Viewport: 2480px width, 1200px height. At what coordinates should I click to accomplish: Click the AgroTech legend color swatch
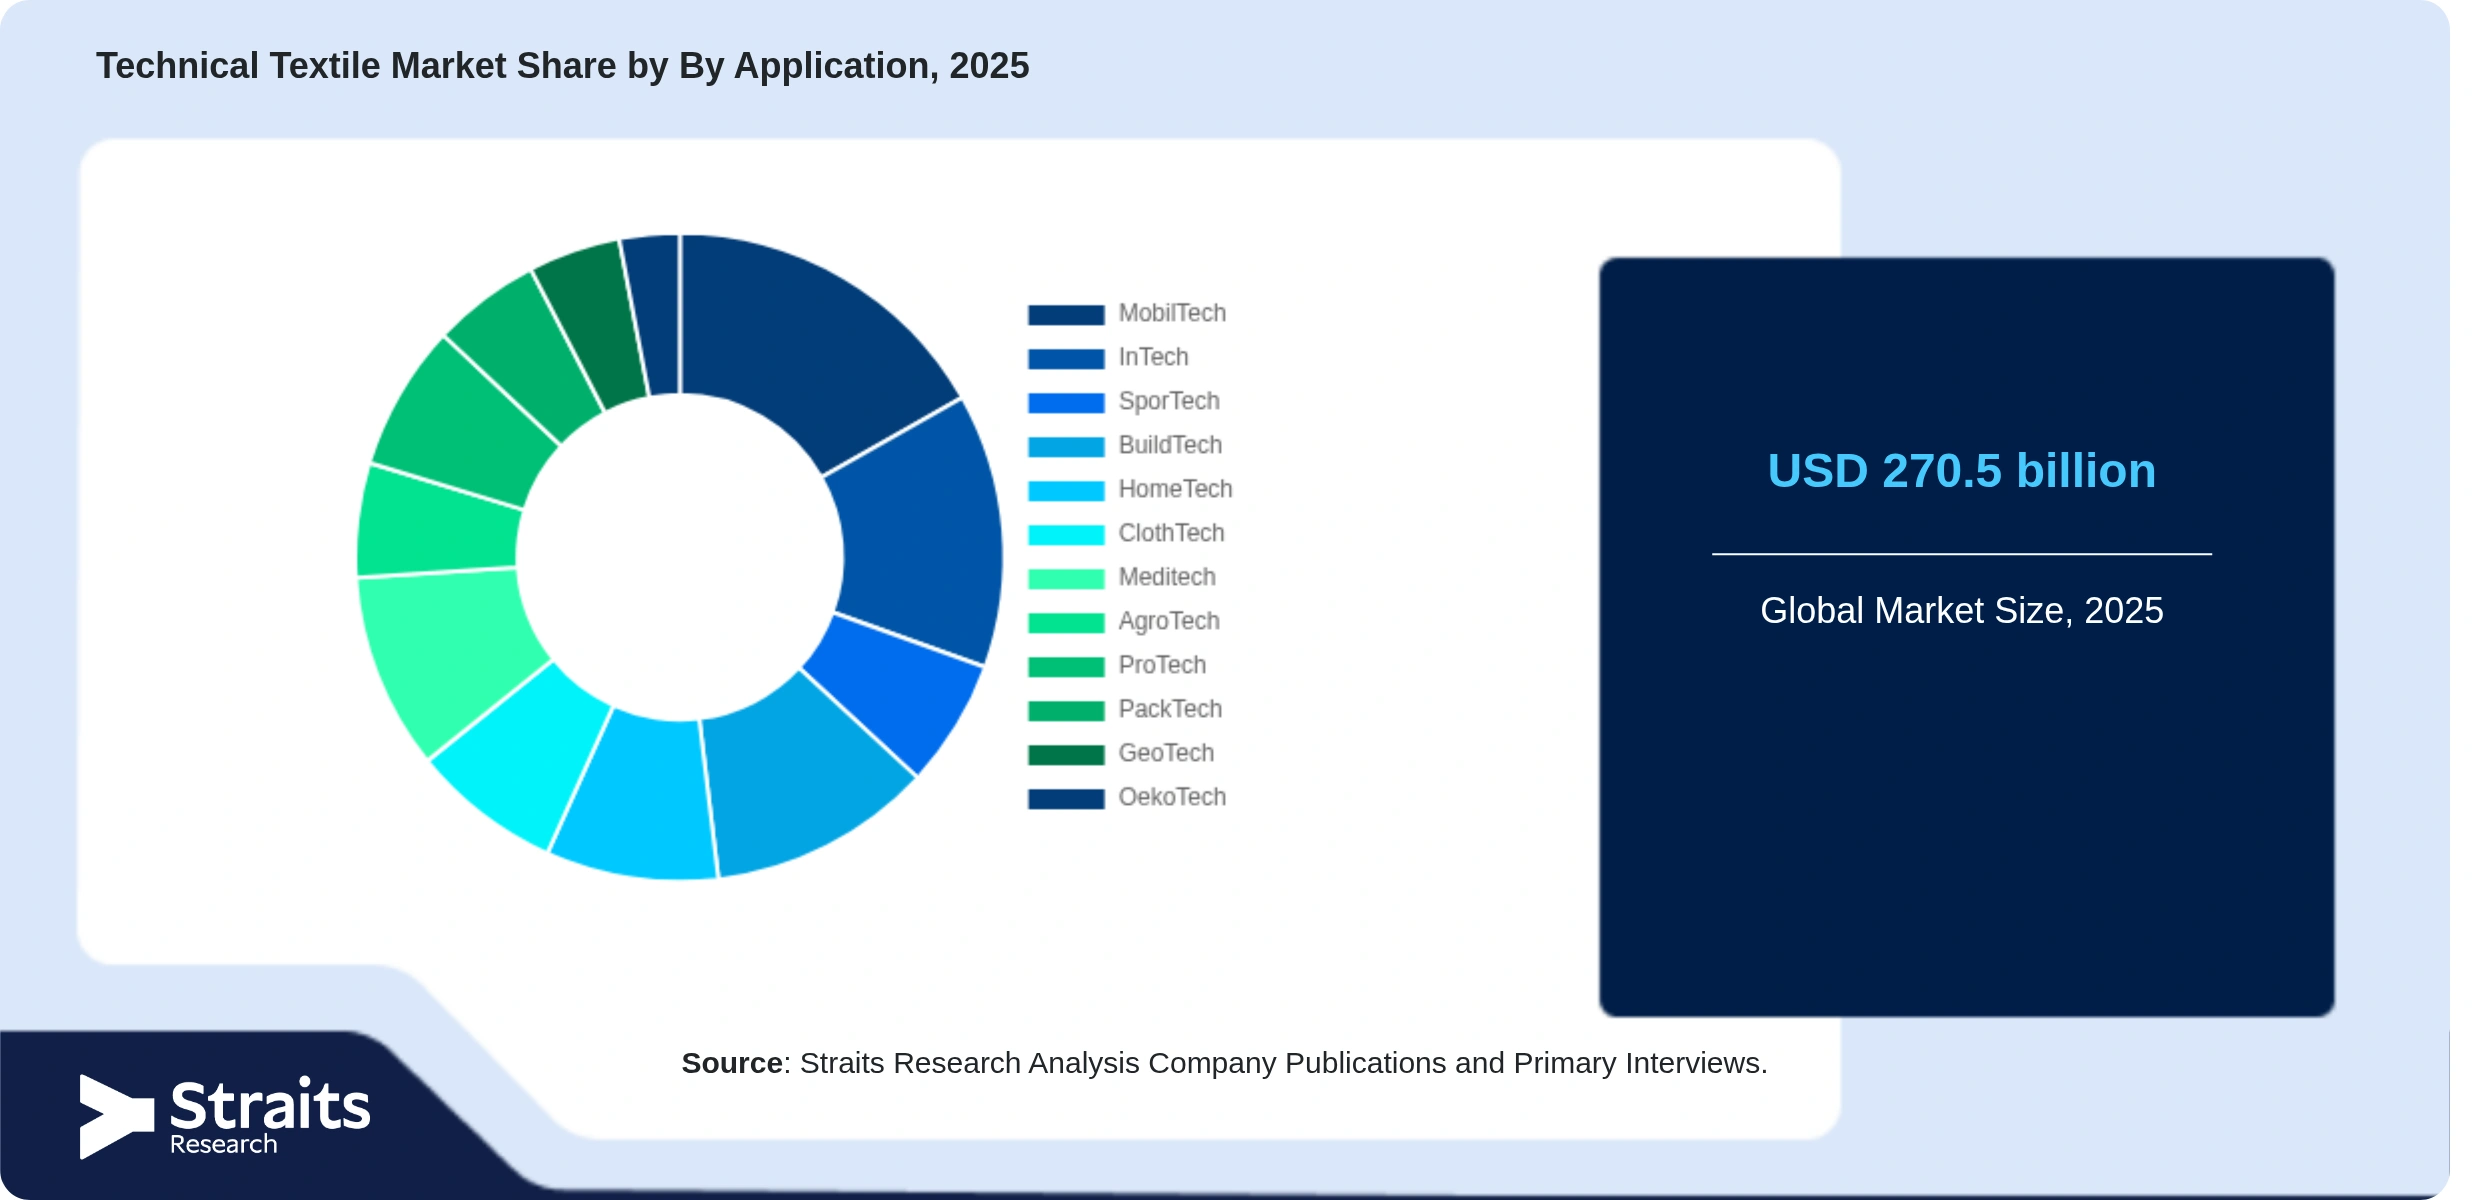(x=1066, y=622)
